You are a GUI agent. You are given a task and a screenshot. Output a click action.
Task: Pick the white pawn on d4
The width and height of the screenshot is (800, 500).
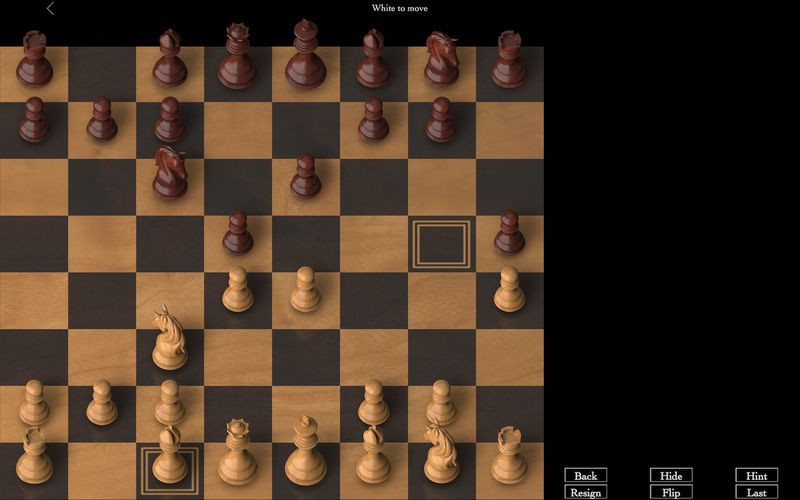[x=238, y=289]
